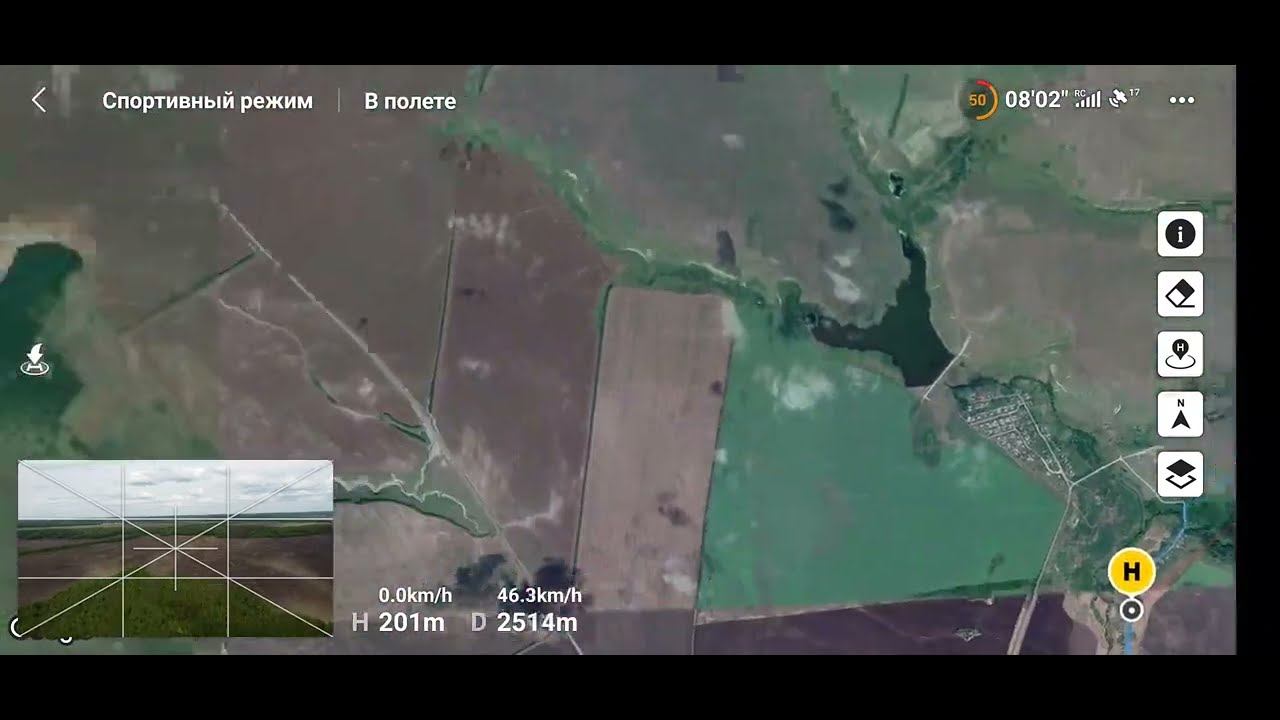Switch to the camera view thumbnail
Screen dimensions: 1280x720
click(x=175, y=548)
